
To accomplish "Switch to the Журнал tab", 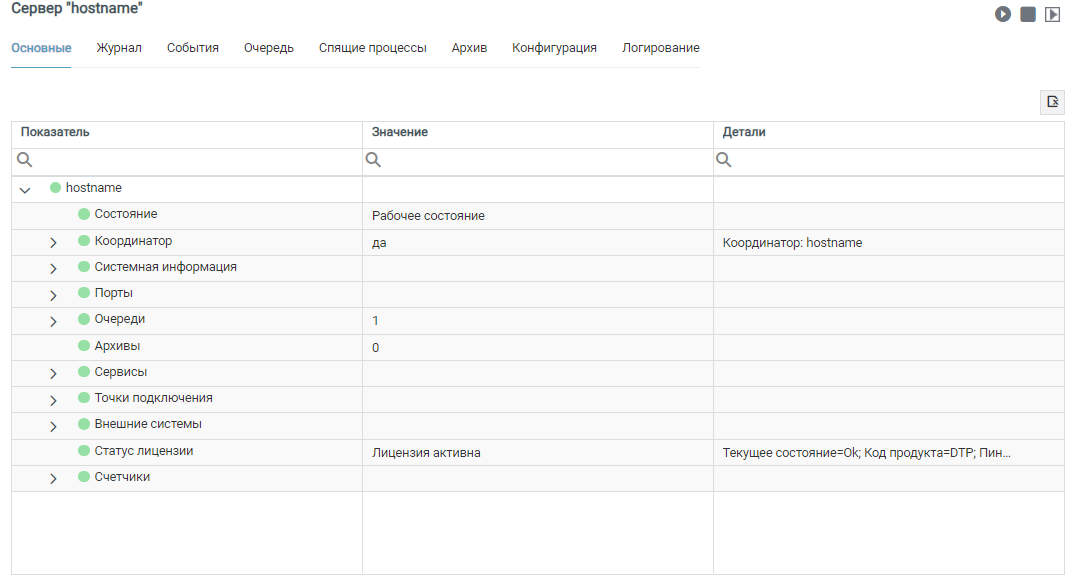I will pyautogui.click(x=119, y=47).
